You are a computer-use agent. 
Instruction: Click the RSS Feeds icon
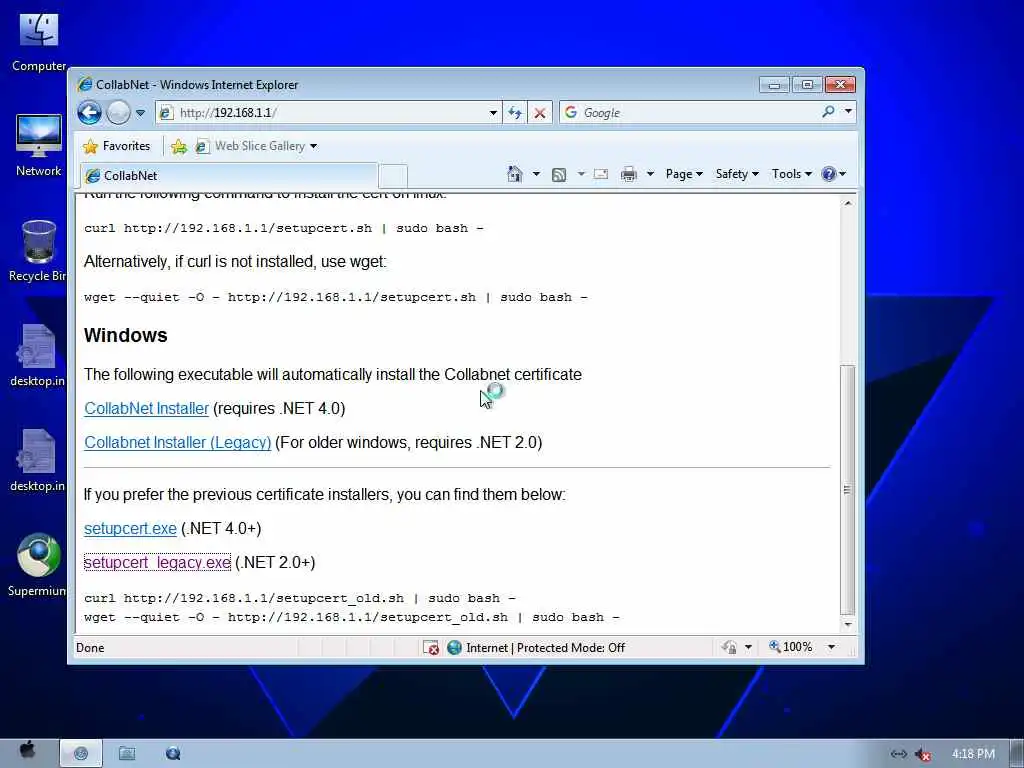point(559,174)
